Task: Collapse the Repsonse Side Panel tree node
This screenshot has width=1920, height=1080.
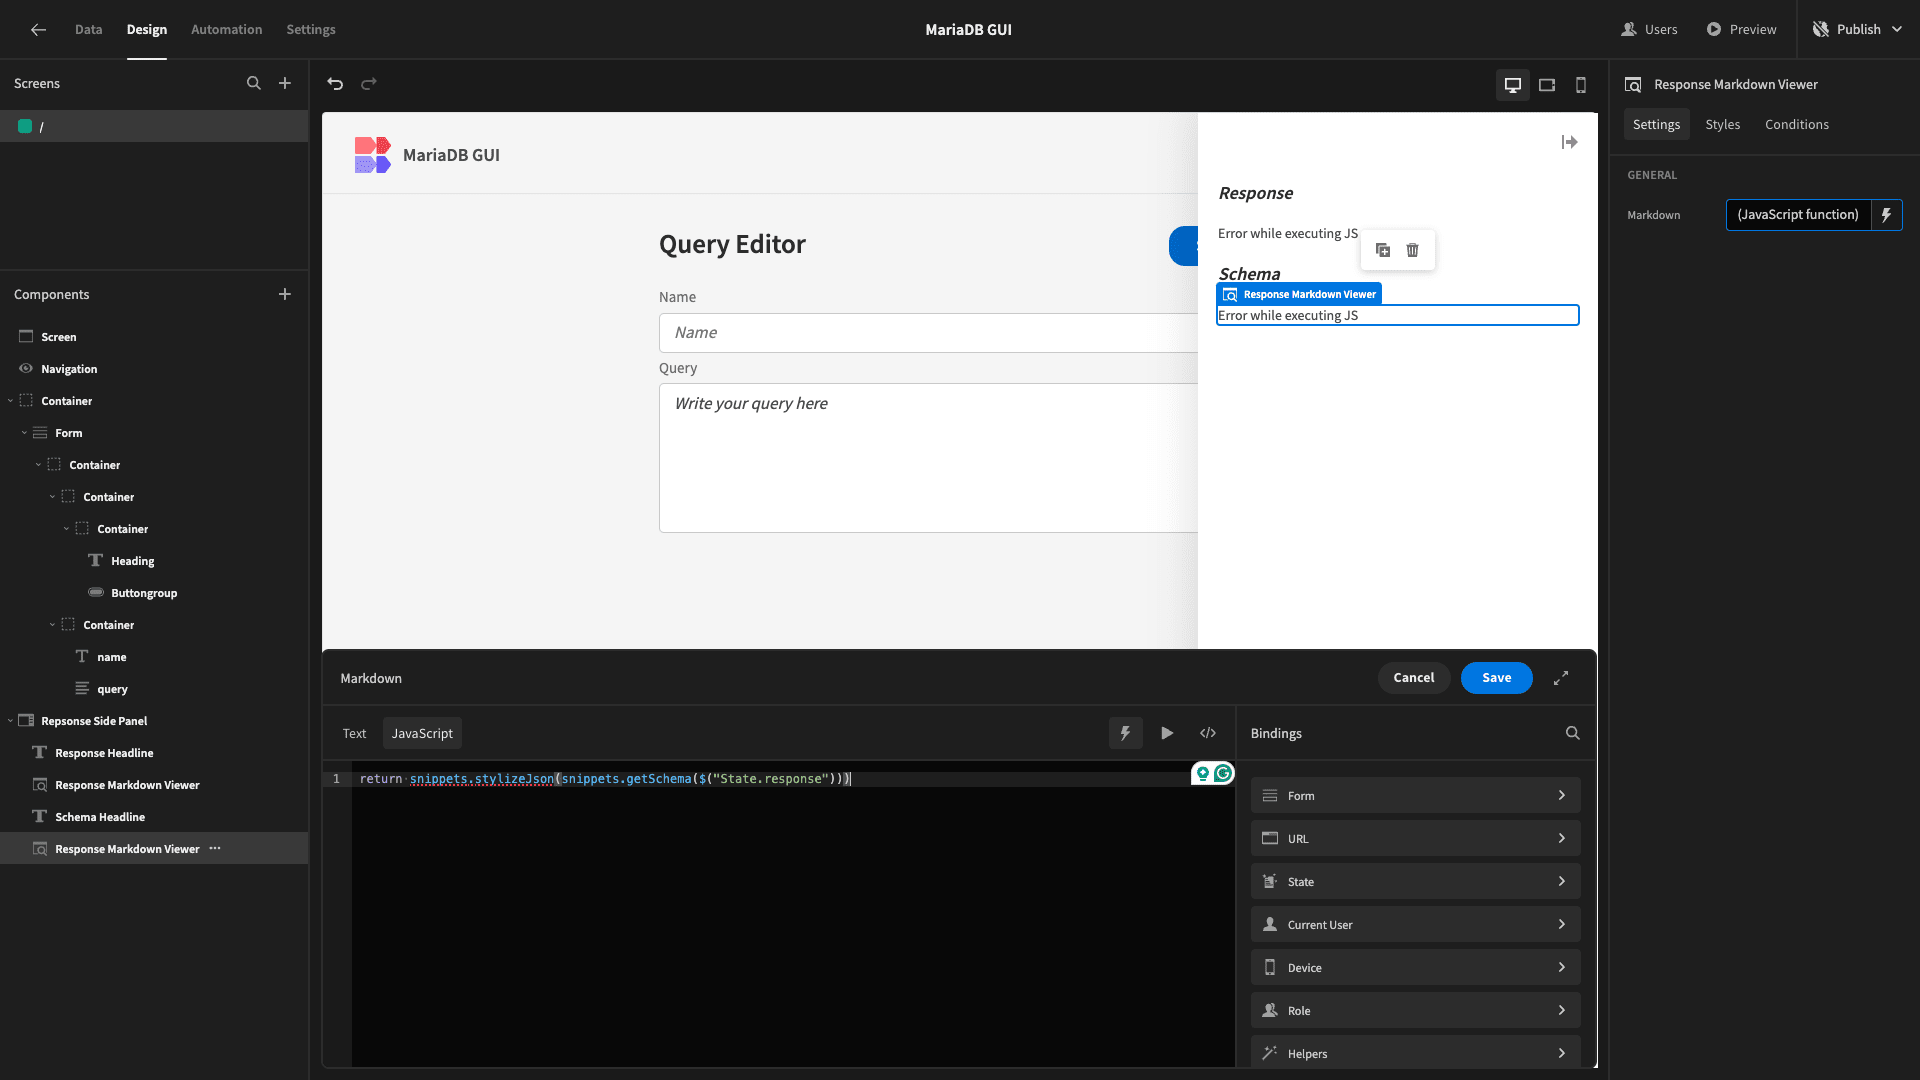Action: (x=11, y=721)
